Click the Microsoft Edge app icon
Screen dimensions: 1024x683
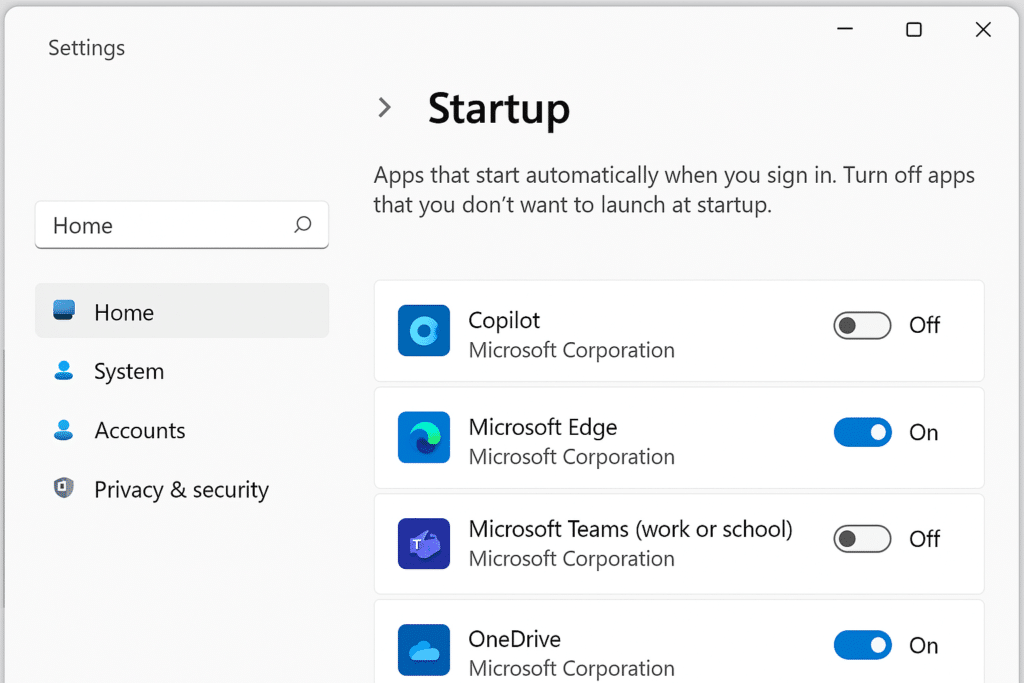[x=424, y=437]
